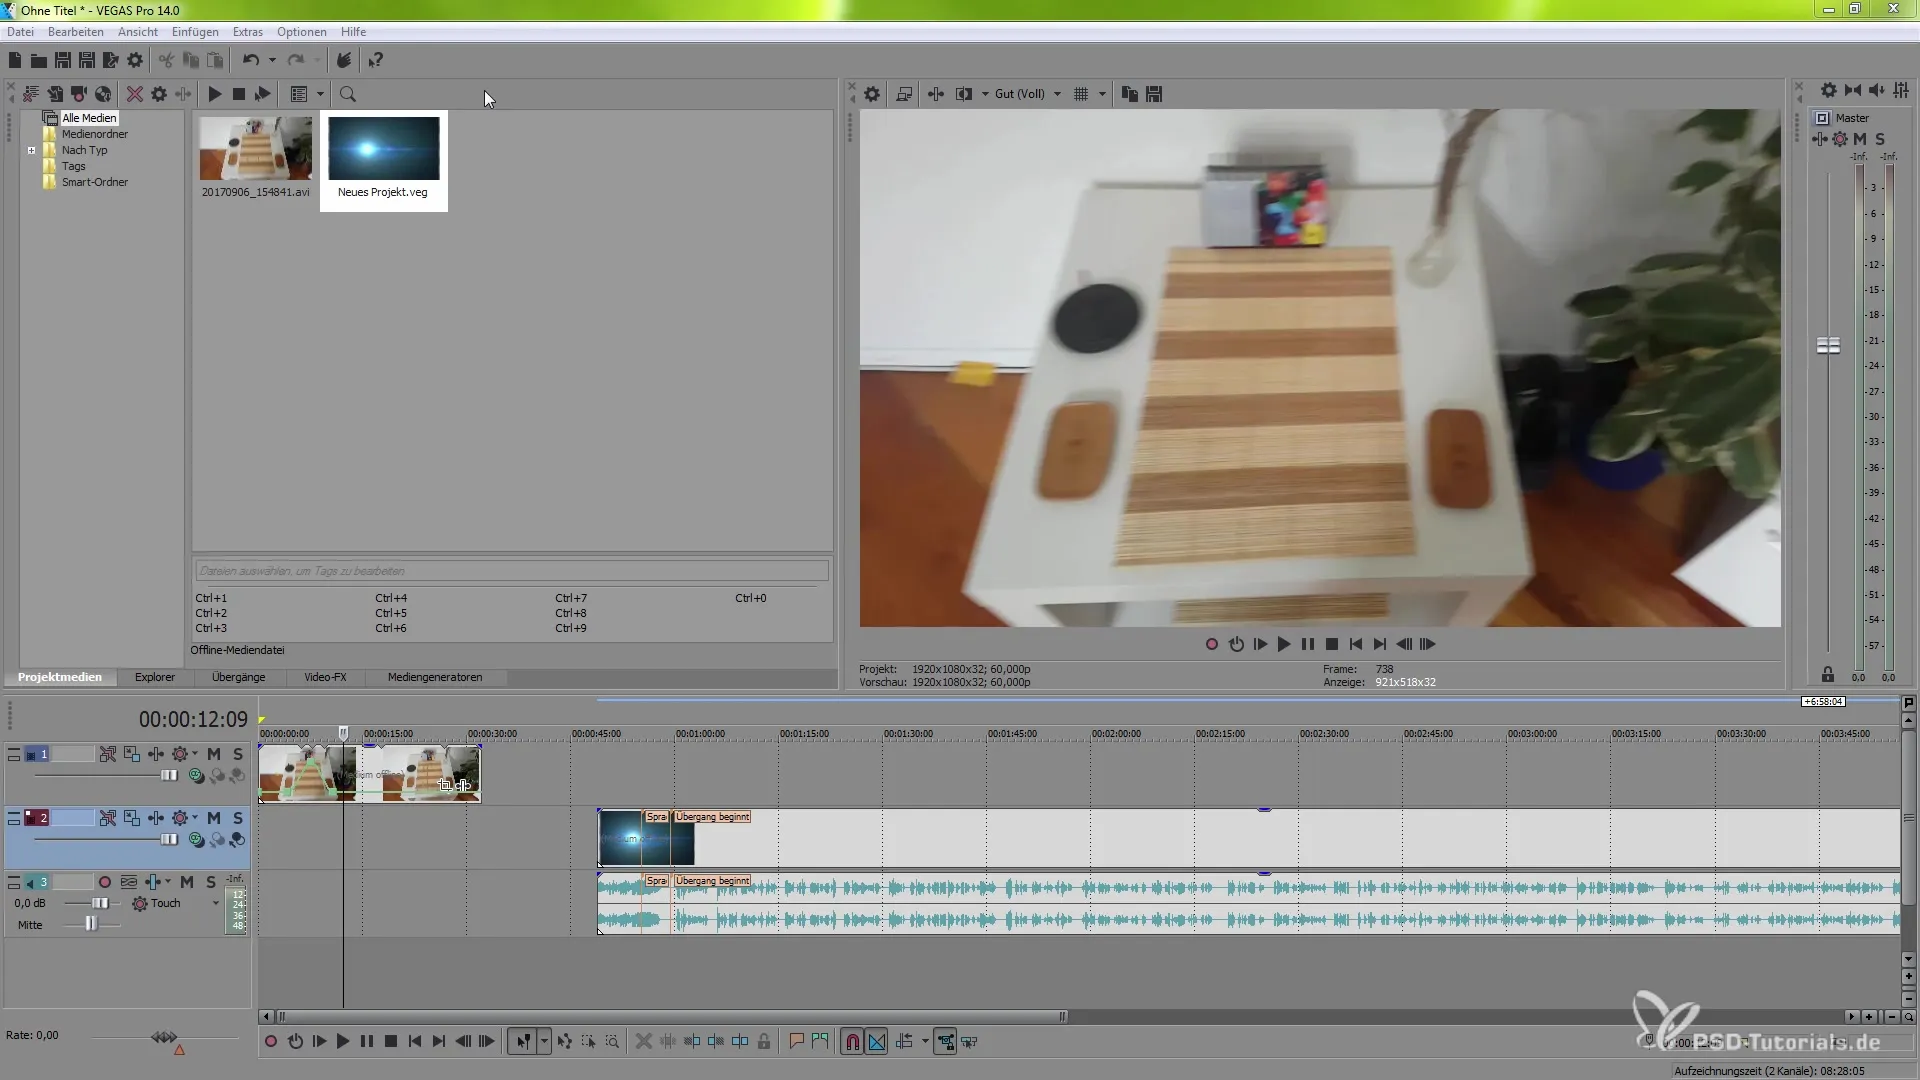Open the media search magnifier
This screenshot has height=1080, width=1920.
348,94
